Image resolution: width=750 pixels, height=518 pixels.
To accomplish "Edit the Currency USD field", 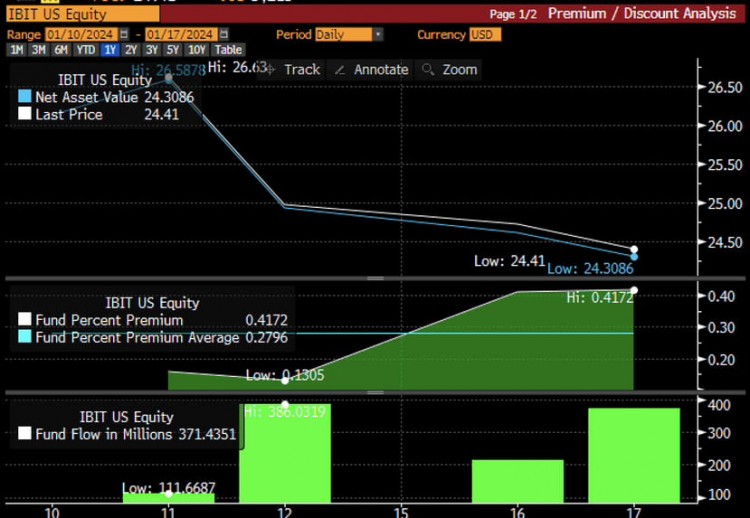I will pyautogui.click(x=485, y=34).
